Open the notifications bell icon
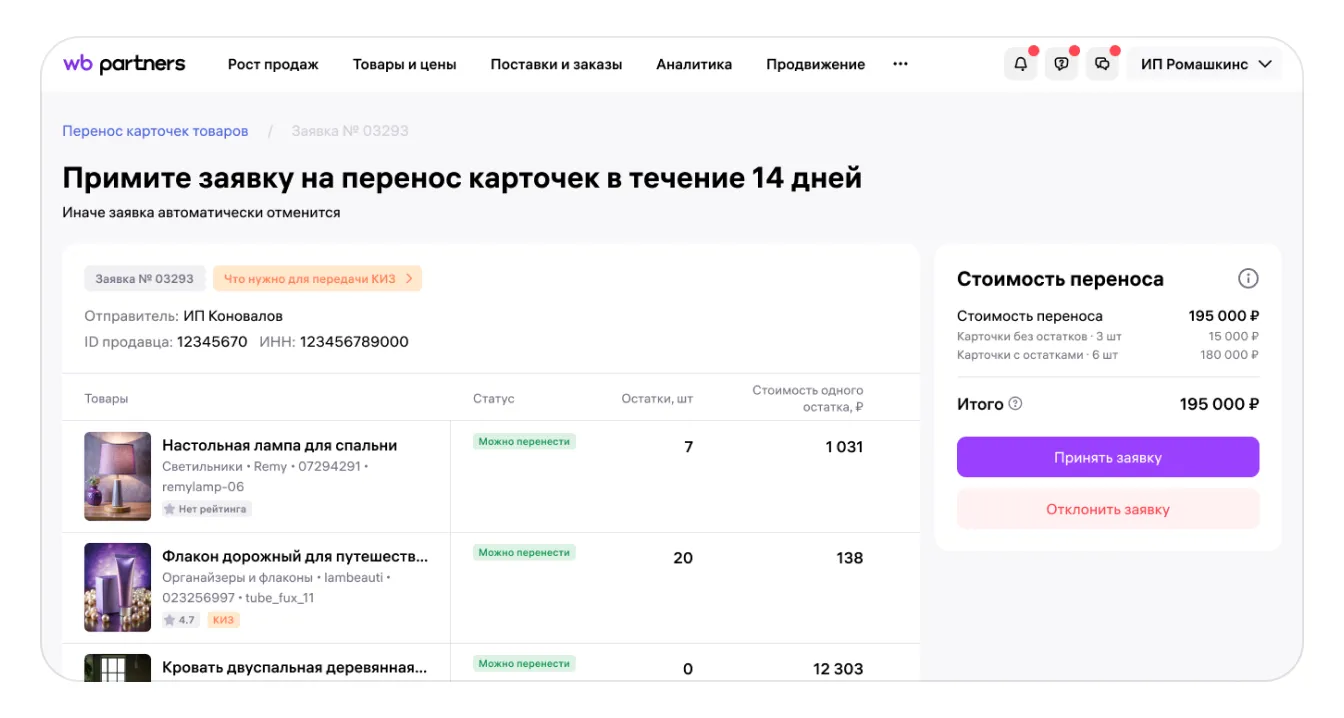Screen dimensions: 1344x718 coord(1020,64)
